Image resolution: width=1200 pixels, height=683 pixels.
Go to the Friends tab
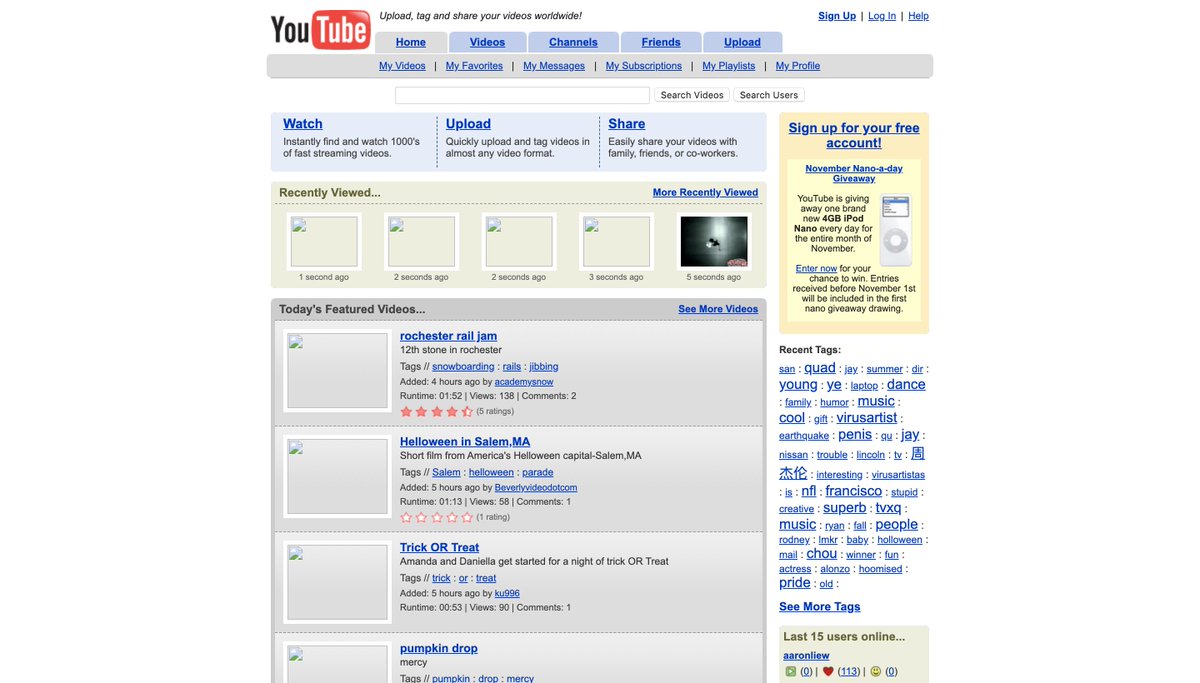[x=661, y=42]
